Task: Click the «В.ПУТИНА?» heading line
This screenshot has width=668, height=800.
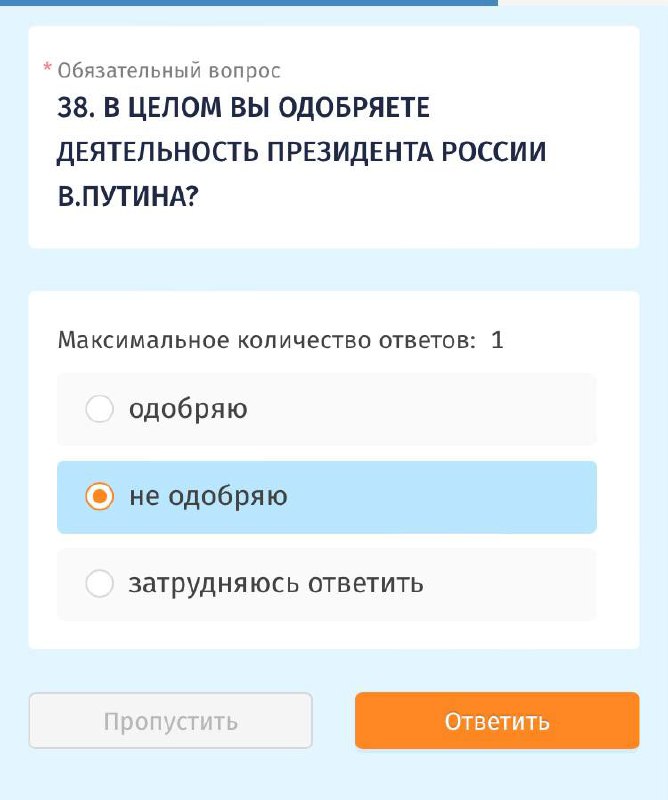Action: tap(128, 196)
